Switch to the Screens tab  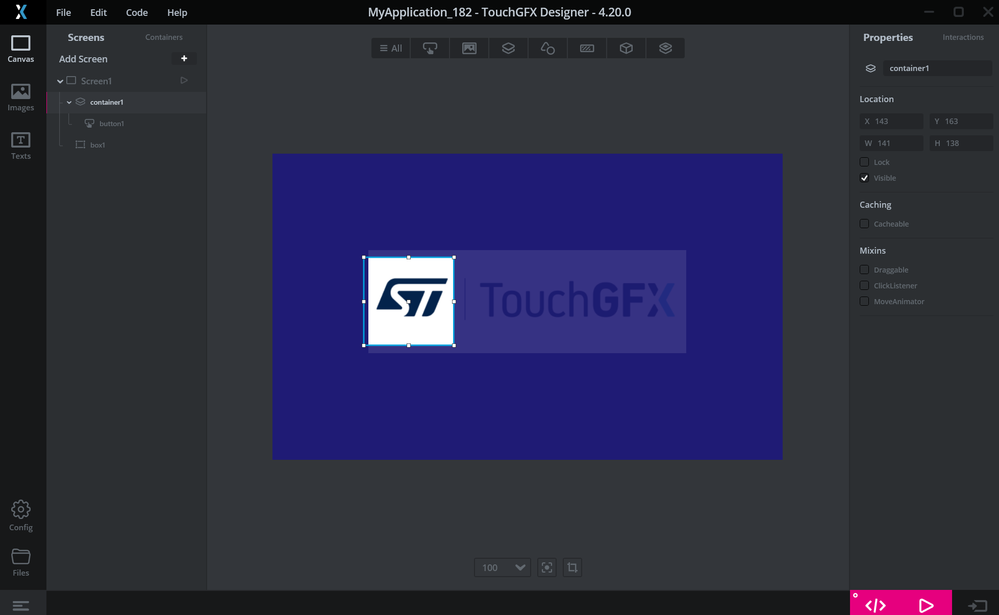coord(86,37)
